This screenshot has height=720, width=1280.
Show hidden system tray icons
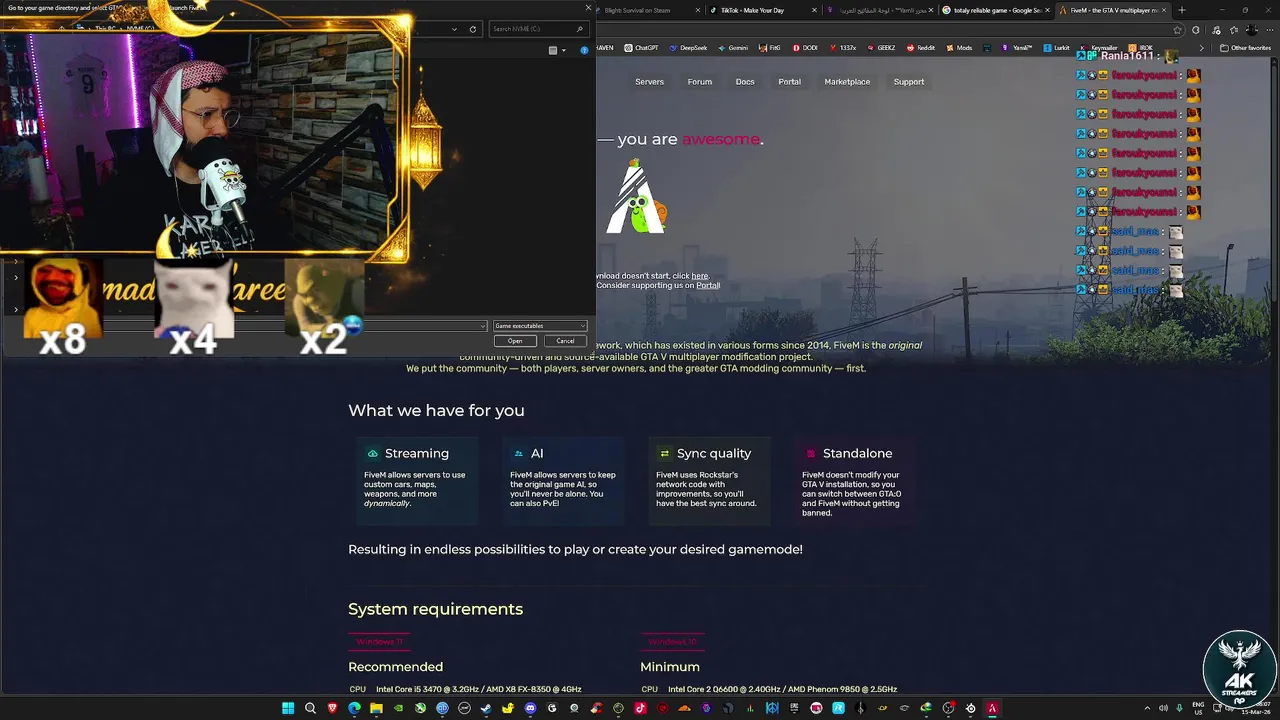1147,709
